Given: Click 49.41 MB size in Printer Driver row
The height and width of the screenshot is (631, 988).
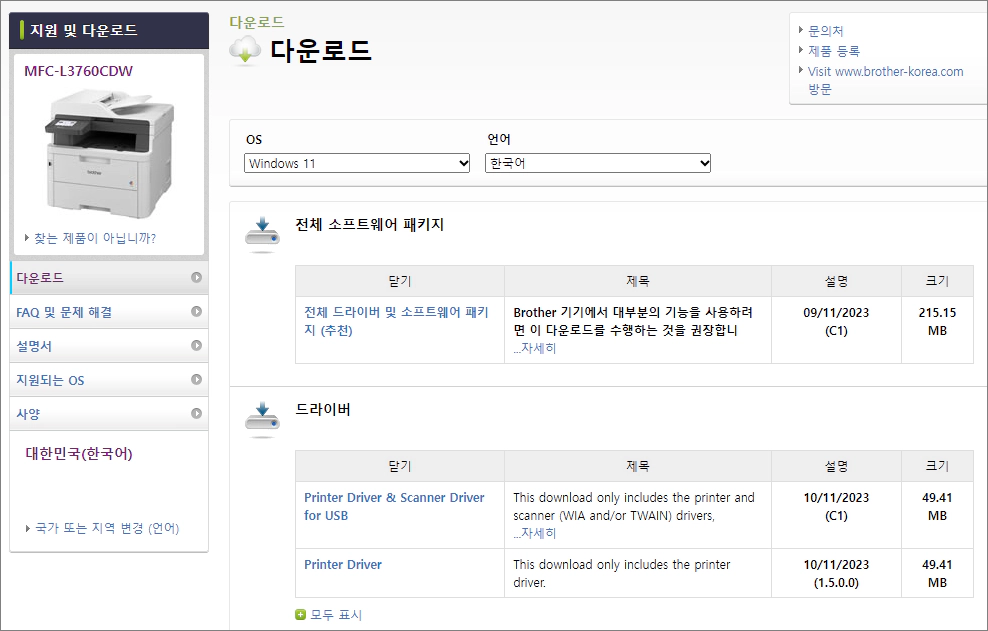Looking at the screenshot, I should tap(937, 574).
